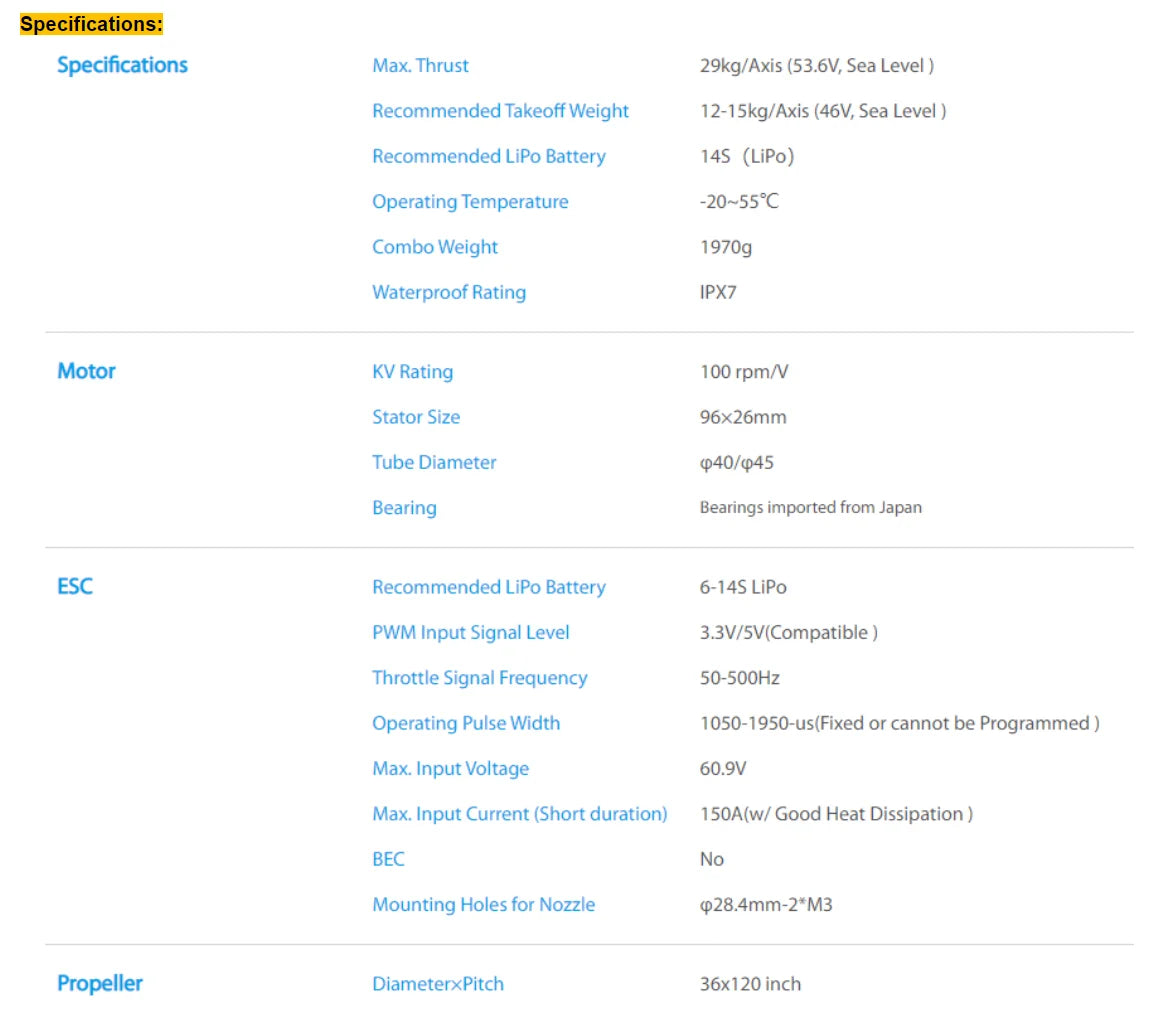Click the highlighted Specifications: heading
The height and width of the screenshot is (1017, 1160).
tap(91, 24)
